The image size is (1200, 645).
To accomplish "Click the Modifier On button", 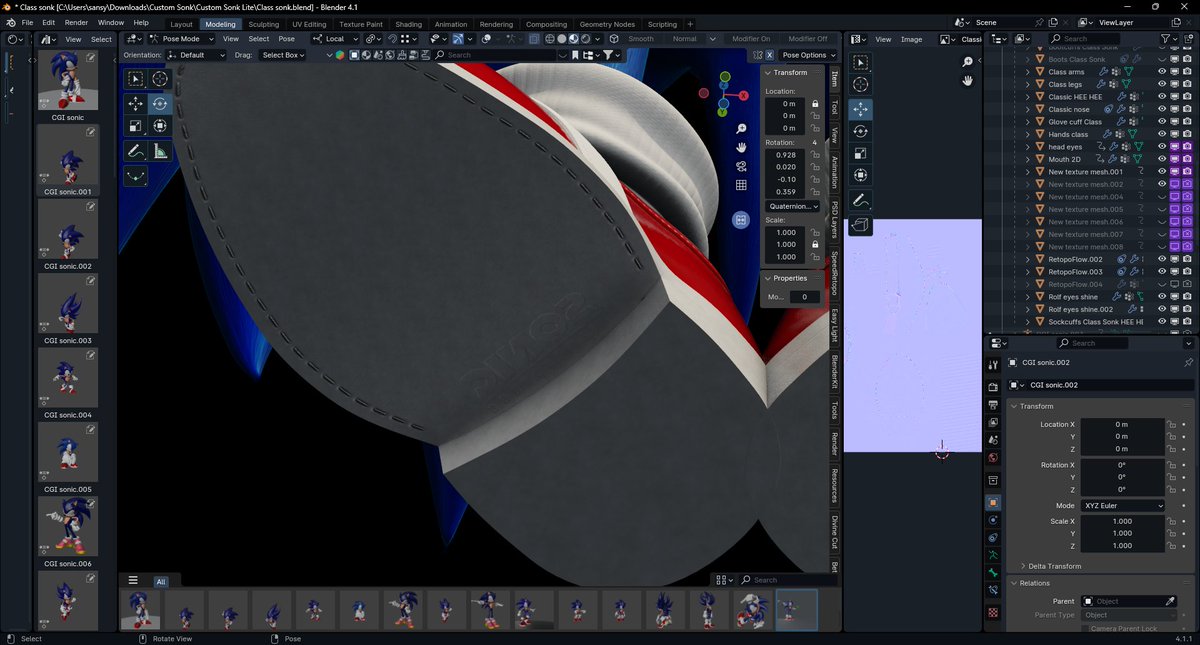I will (x=751, y=39).
